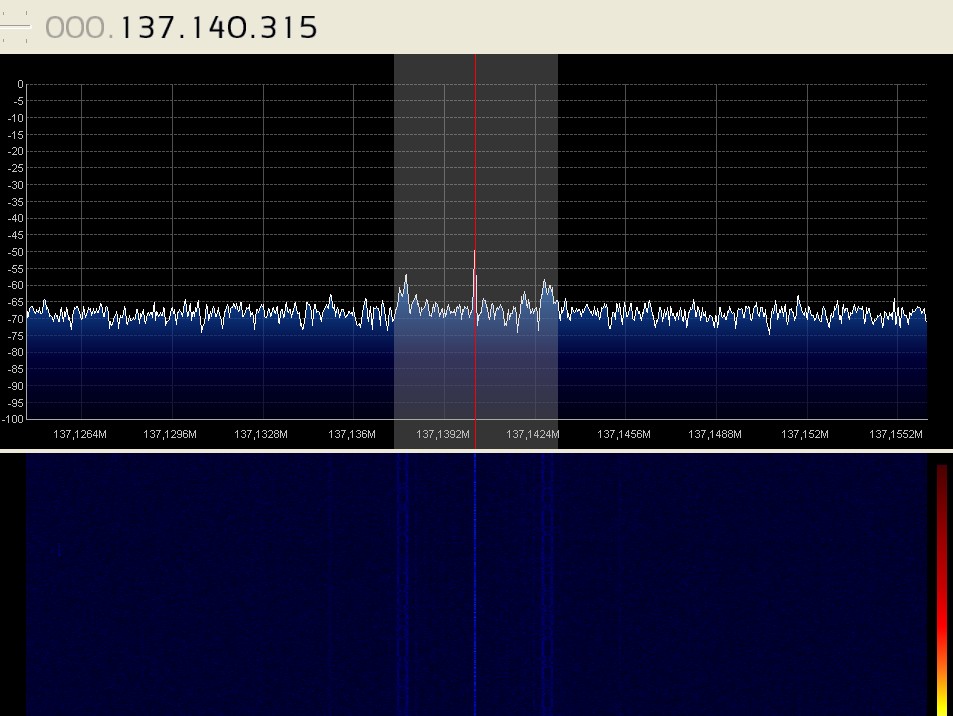Click the 0 dB scale label
The height and width of the screenshot is (716, 953).
pos(20,84)
